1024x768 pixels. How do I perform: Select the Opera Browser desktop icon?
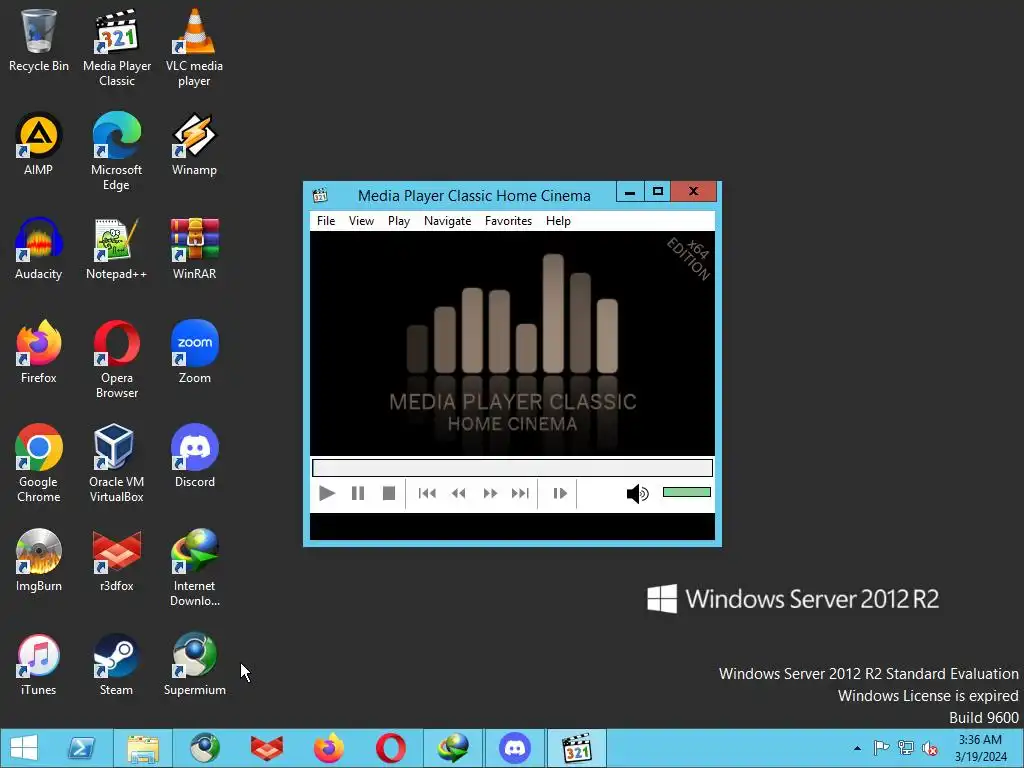tap(117, 359)
